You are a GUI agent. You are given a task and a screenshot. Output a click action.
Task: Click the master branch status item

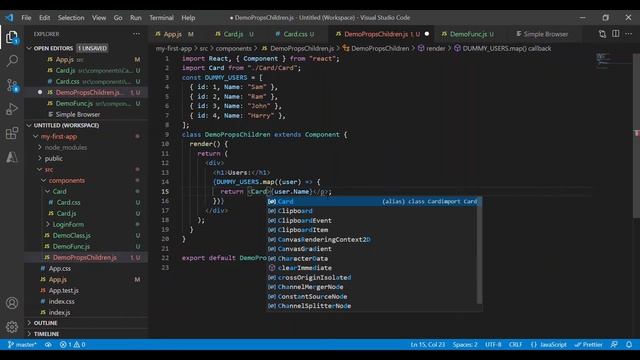click(22, 344)
